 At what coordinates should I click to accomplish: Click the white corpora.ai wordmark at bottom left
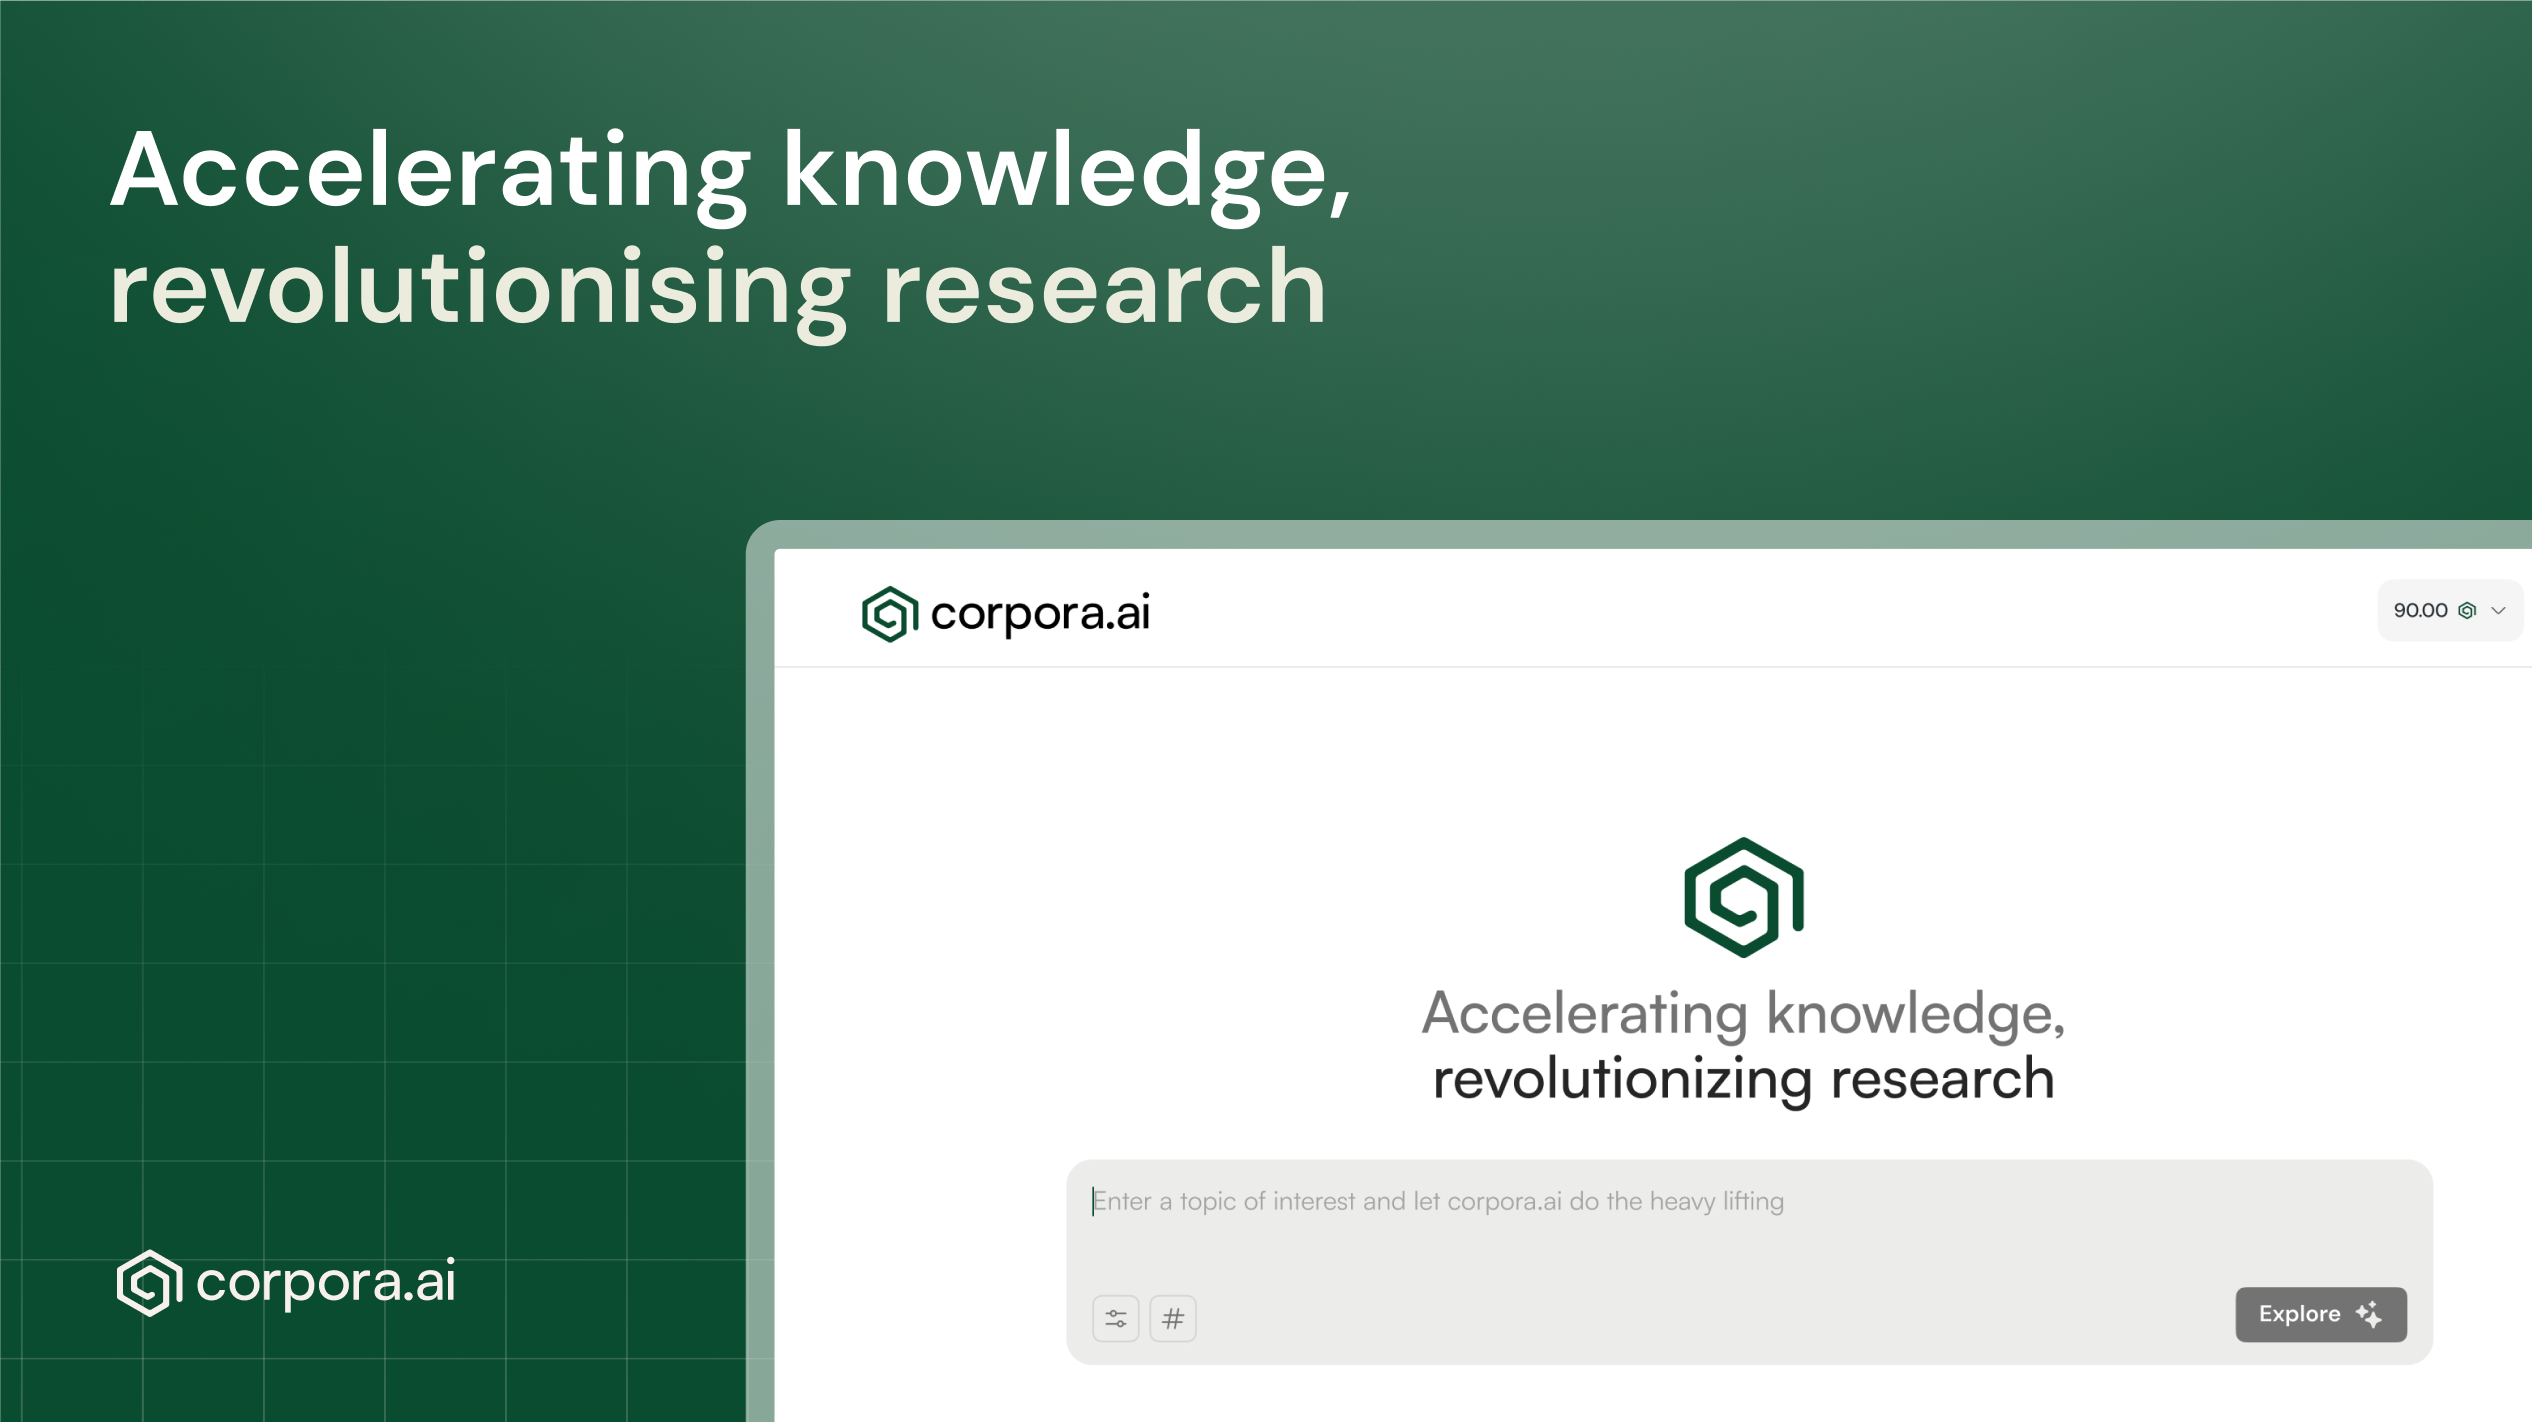click(x=325, y=1282)
